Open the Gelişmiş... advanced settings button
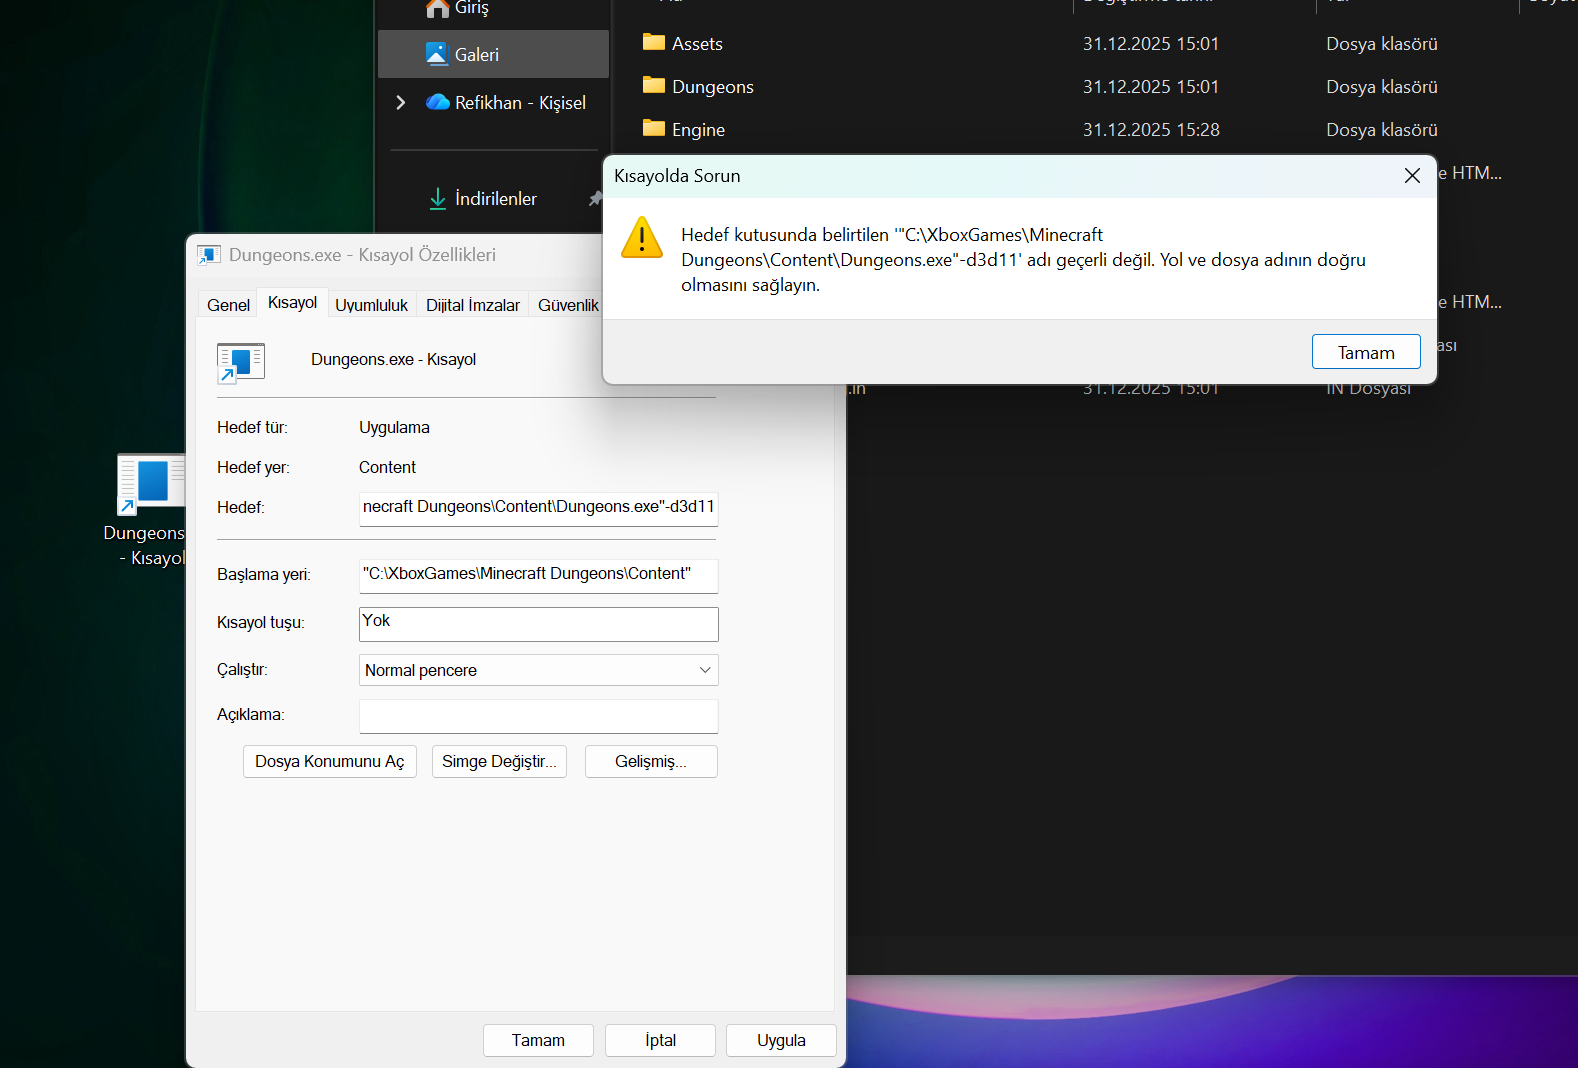The image size is (1578, 1068). click(651, 761)
